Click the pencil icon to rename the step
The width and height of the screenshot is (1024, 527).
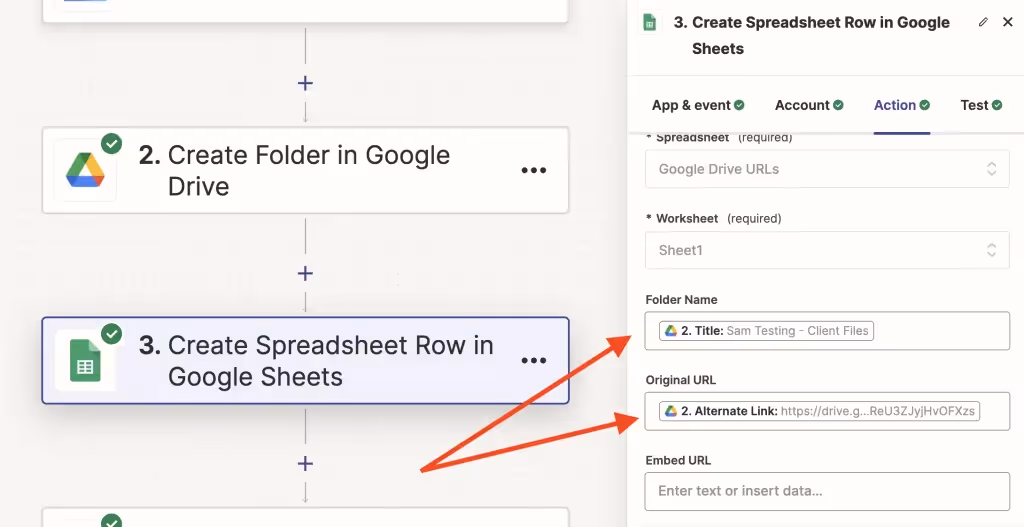(983, 22)
